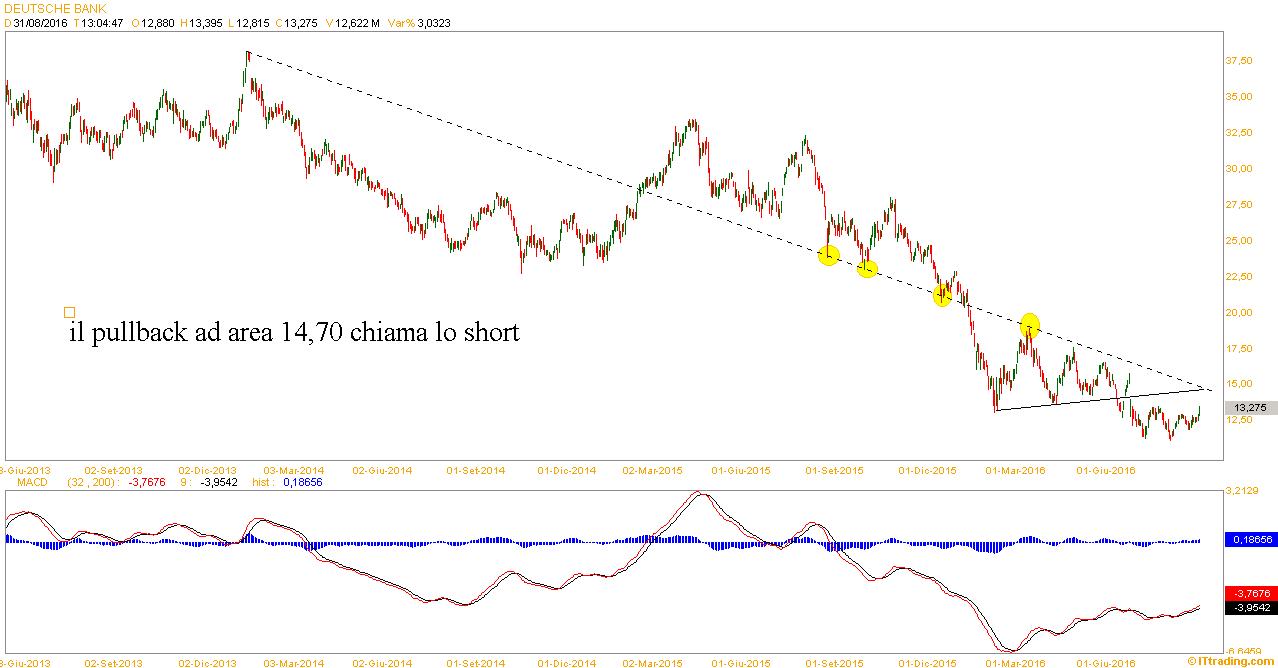1278x668 pixels.
Task: Click the black signal value tag -3,9542
Action: pos(1250,607)
